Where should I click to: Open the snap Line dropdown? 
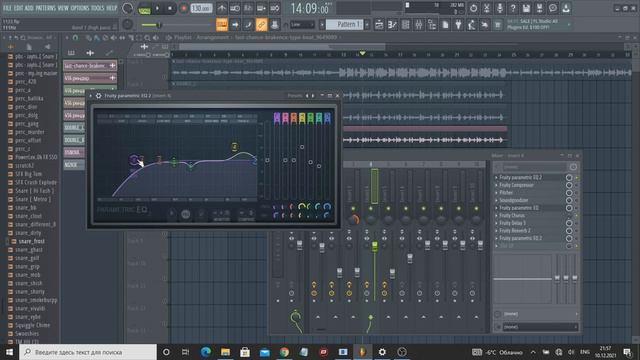[x=302, y=24]
